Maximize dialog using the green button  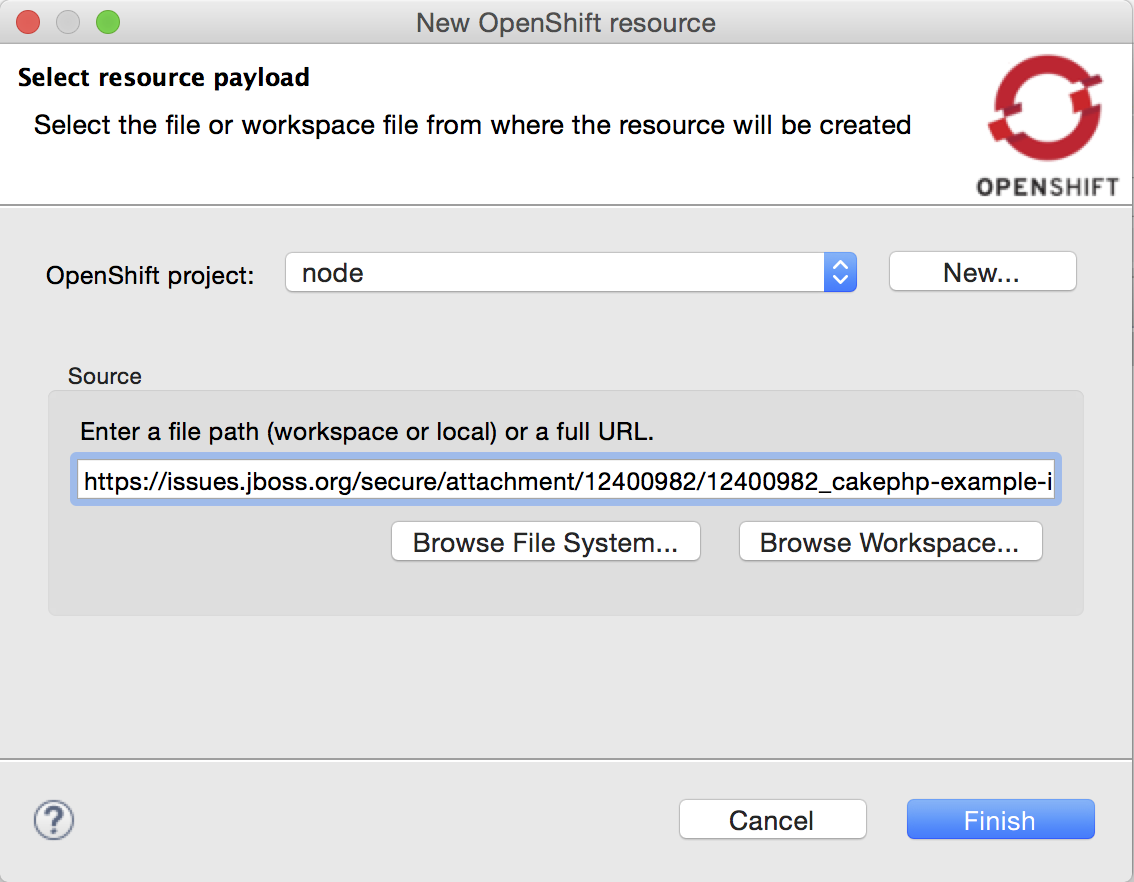107,22
